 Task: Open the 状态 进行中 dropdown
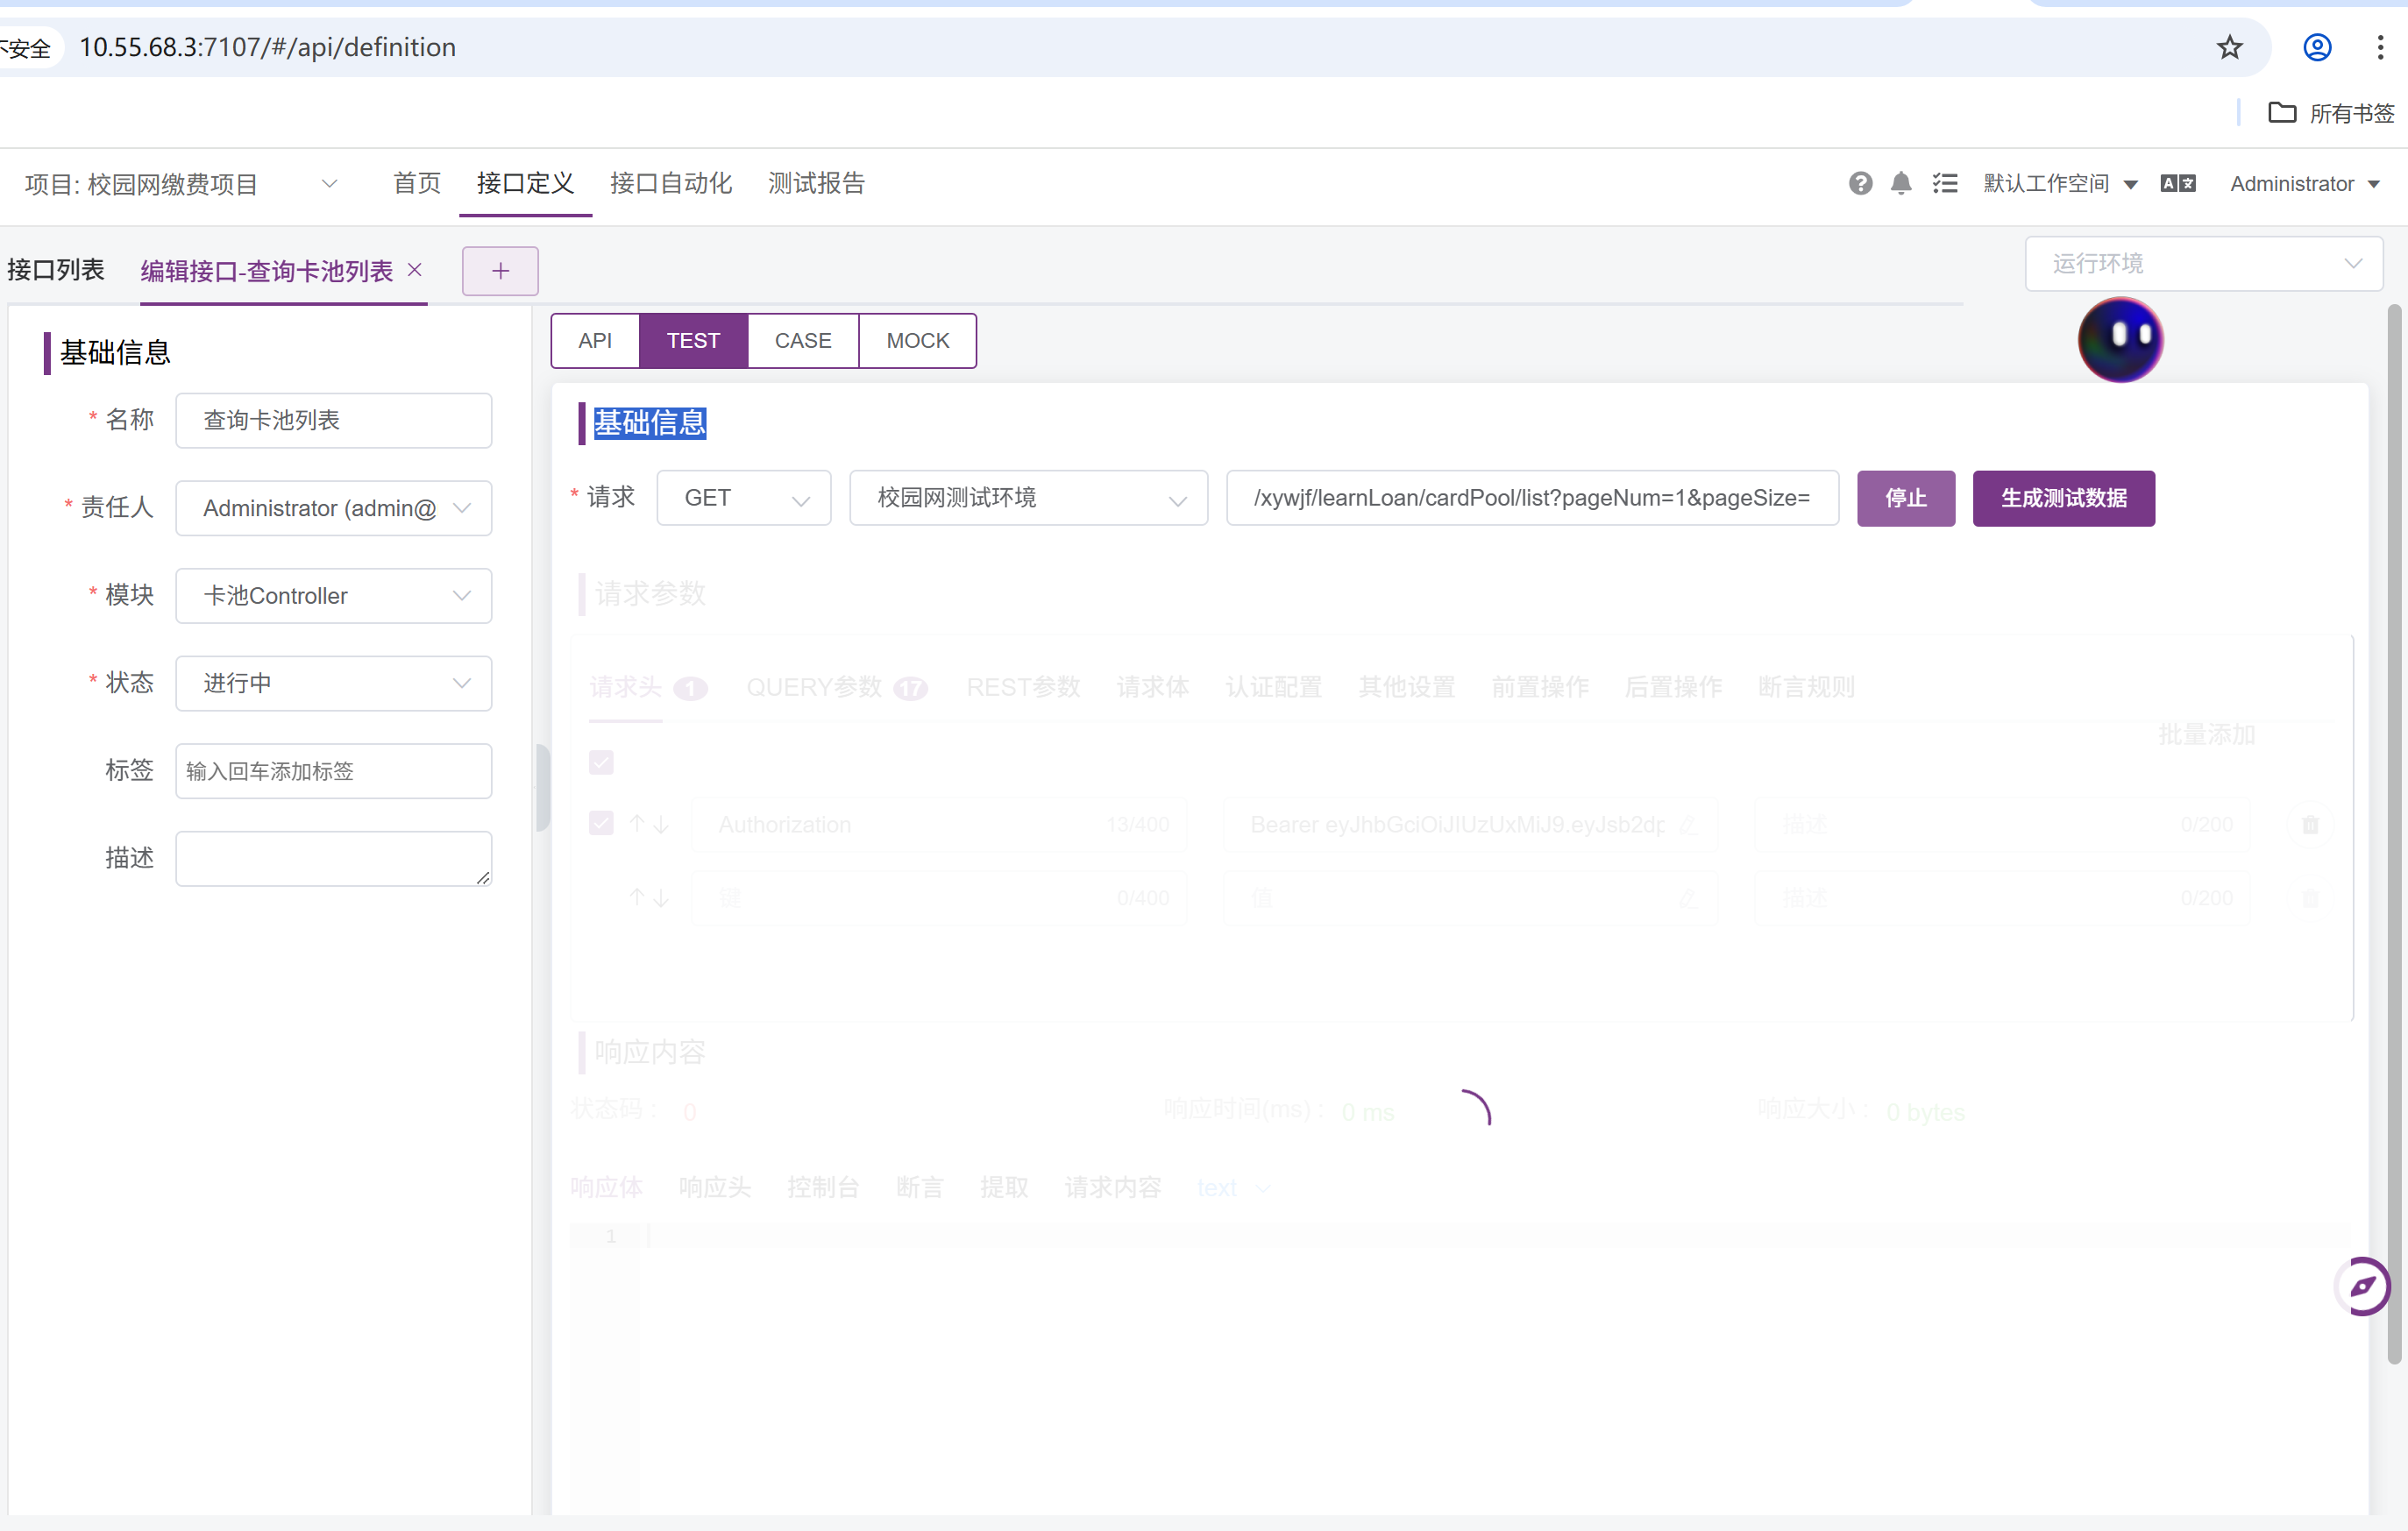click(333, 683)
